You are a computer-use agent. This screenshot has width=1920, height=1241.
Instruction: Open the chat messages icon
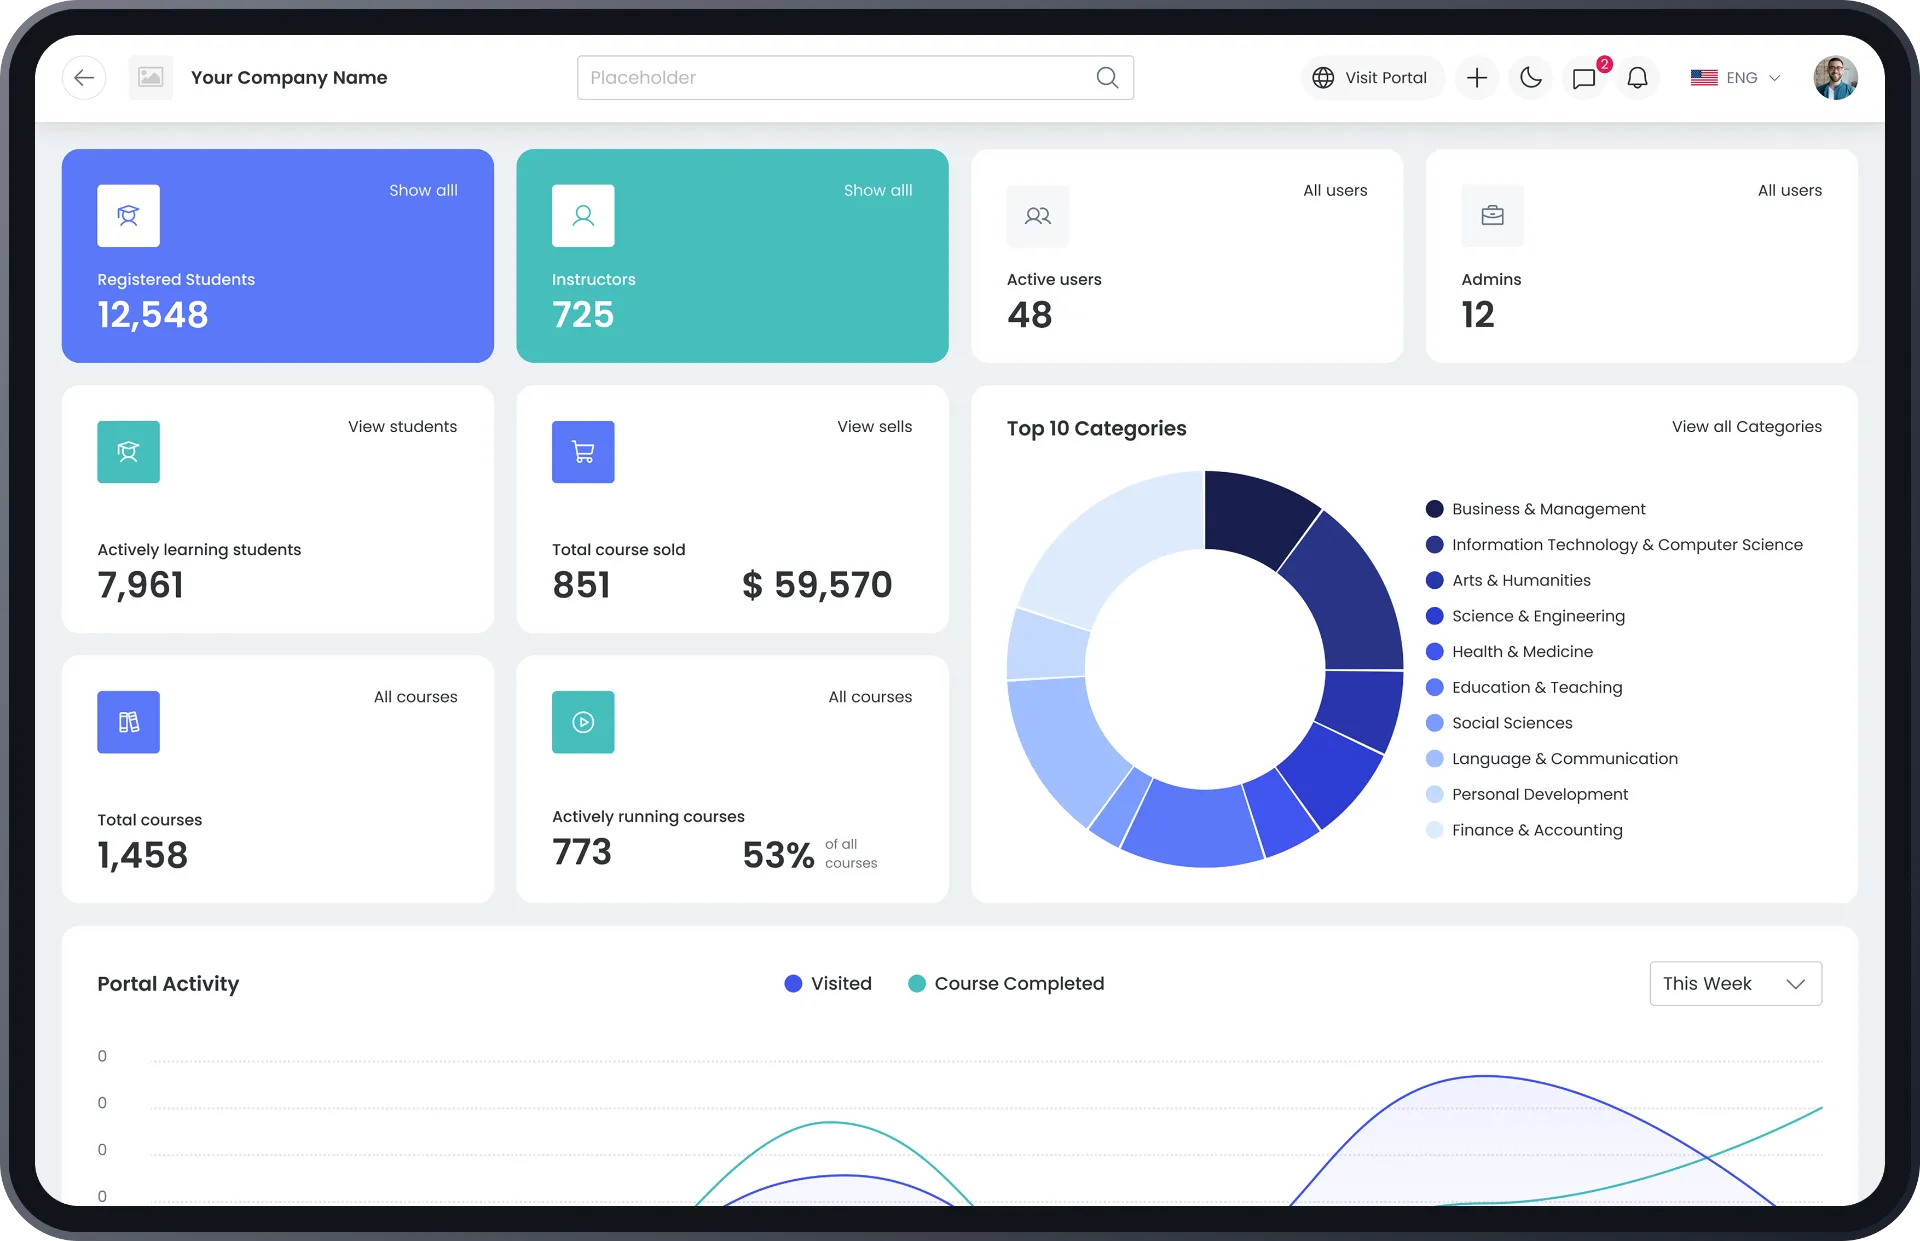[1584, 78]
